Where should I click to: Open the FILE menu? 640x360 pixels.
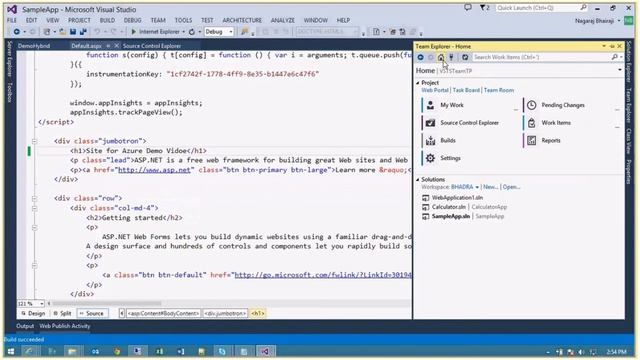pyautogui.click(x=12, y=20)
